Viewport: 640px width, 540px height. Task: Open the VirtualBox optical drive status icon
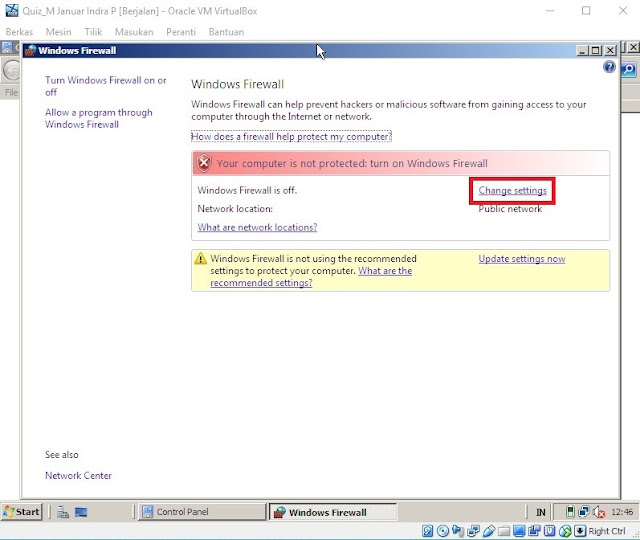443,531
